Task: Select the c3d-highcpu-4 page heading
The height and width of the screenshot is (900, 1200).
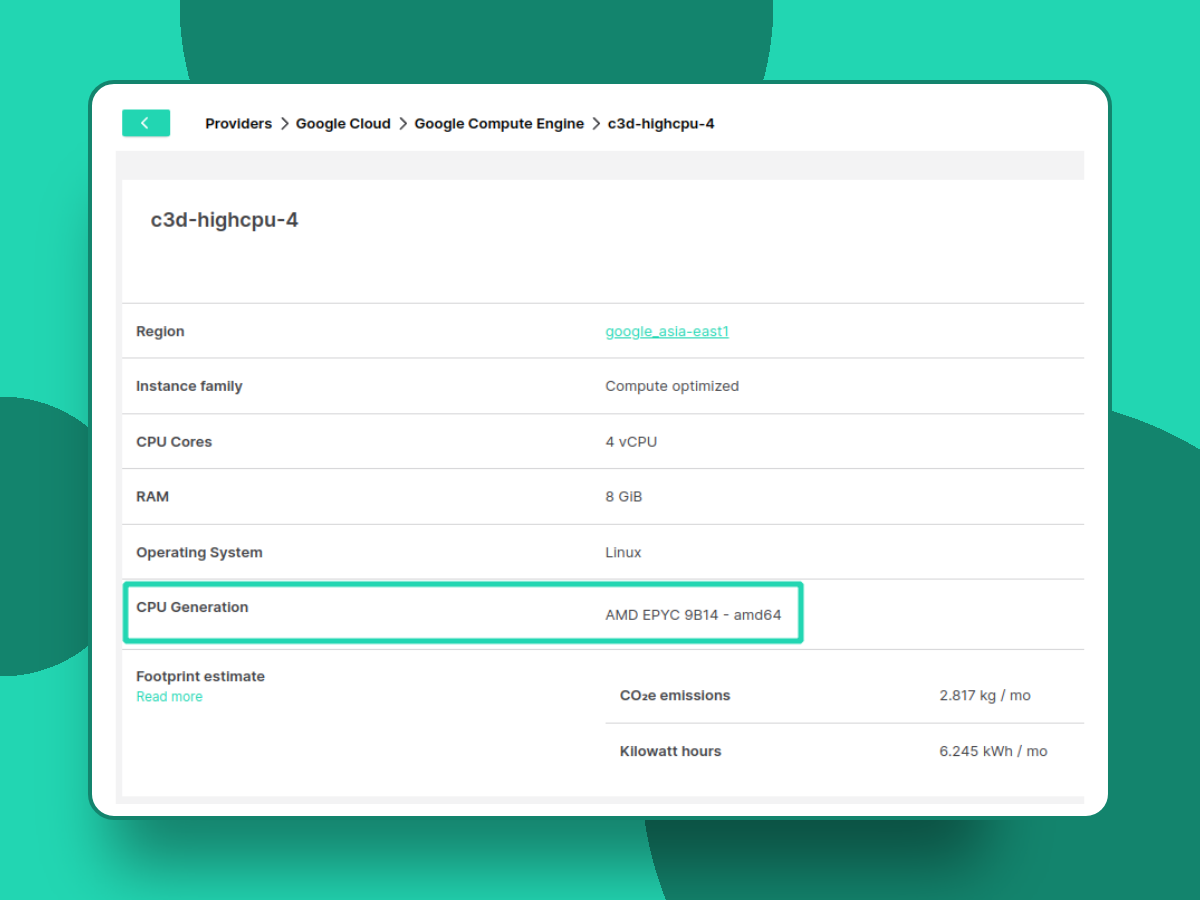Action: tap(224, 220)
